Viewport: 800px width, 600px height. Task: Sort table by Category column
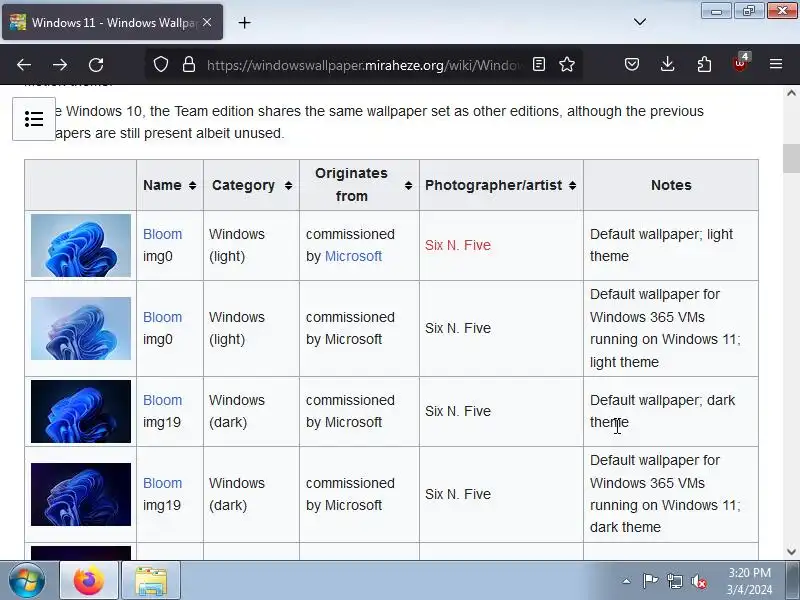tap(288, 185)
